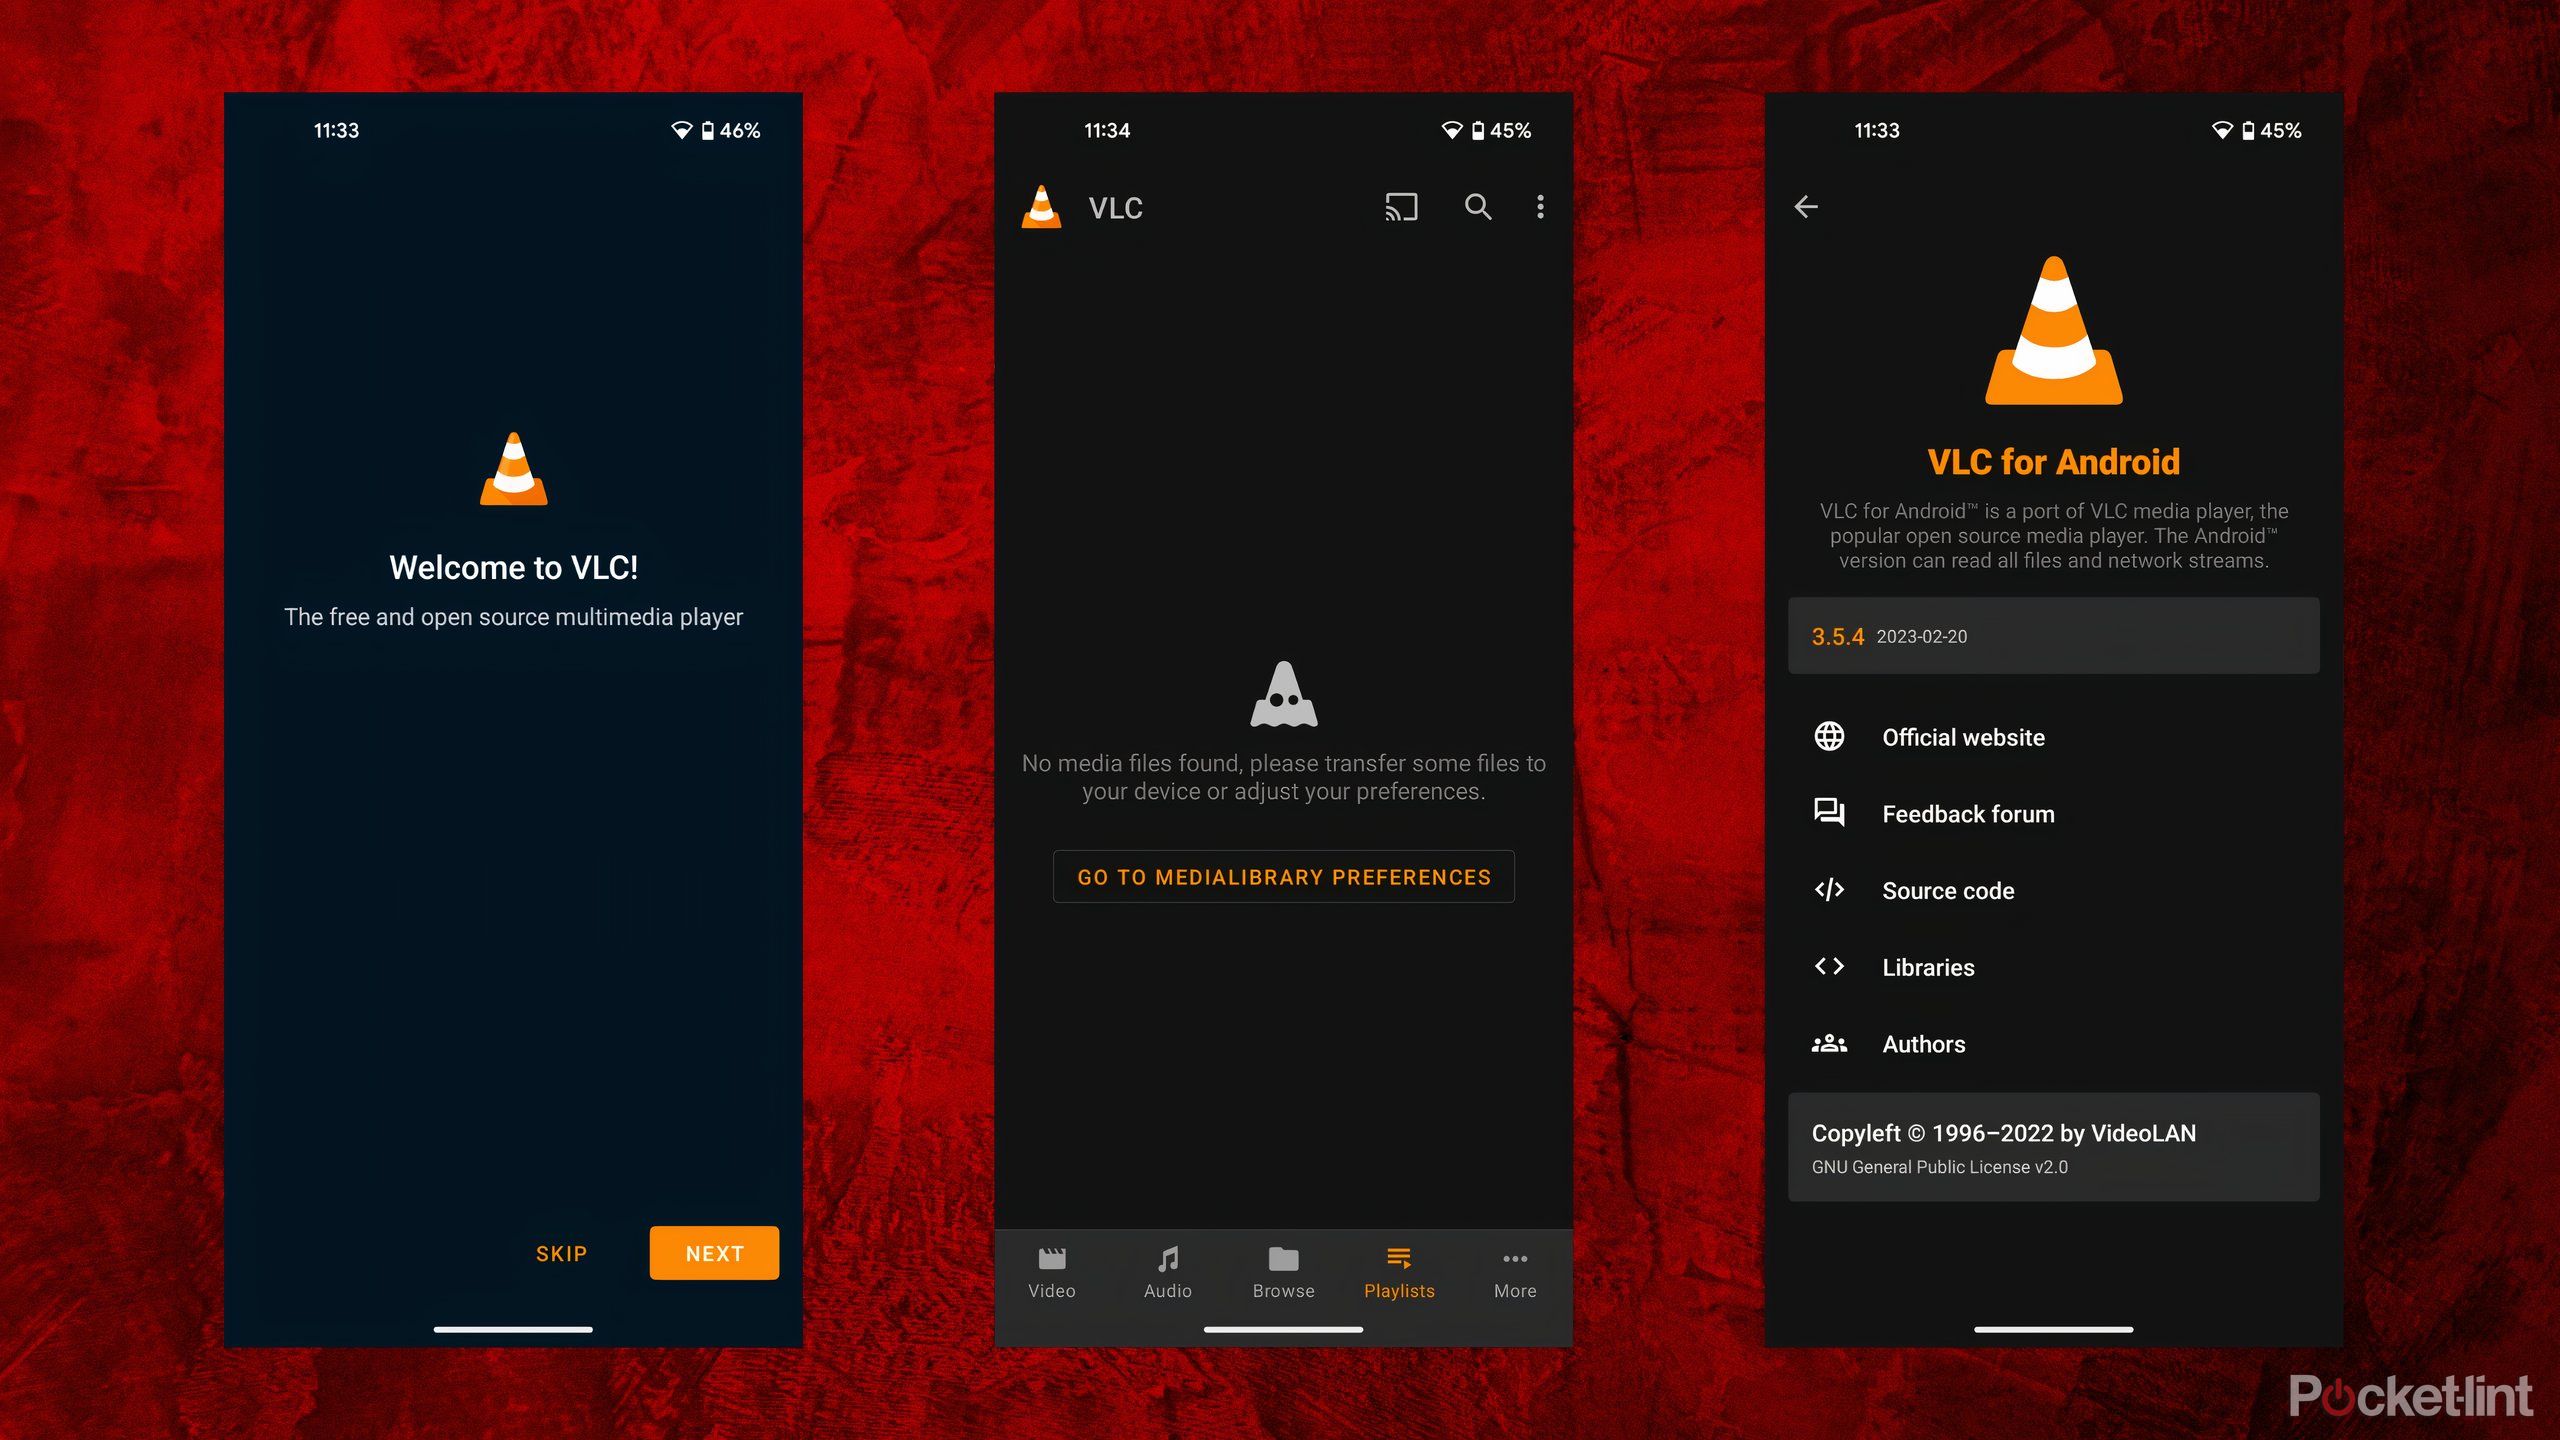Click the Official website globe icon

pyautogui.click(x=1829, y=737)
